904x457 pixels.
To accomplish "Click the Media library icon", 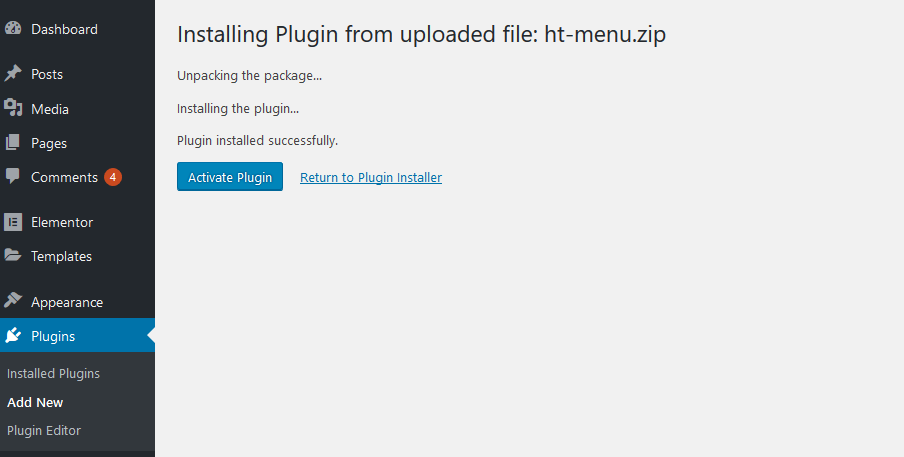I will [x=13, y=108].
